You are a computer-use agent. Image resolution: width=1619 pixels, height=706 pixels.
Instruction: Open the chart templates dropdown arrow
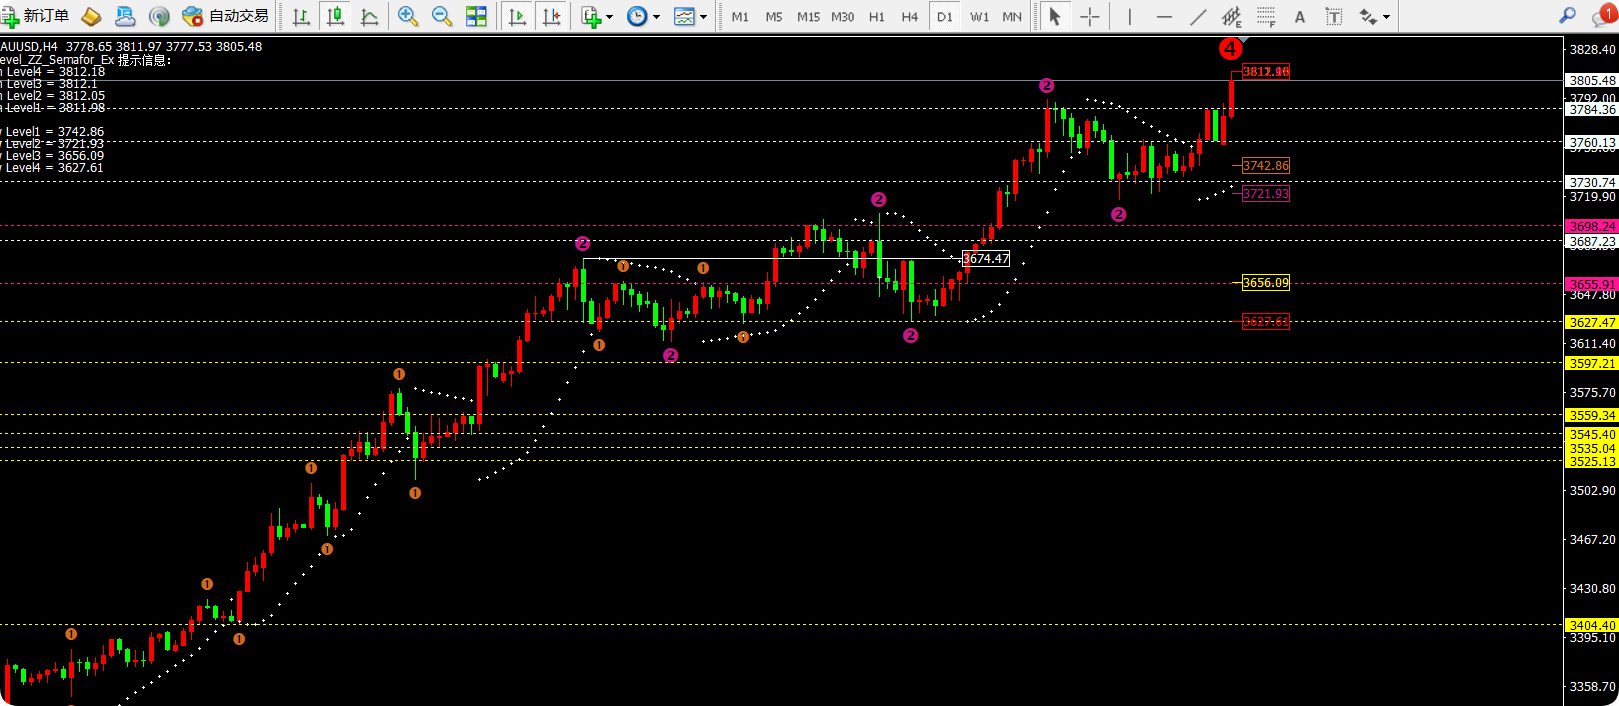703,17
